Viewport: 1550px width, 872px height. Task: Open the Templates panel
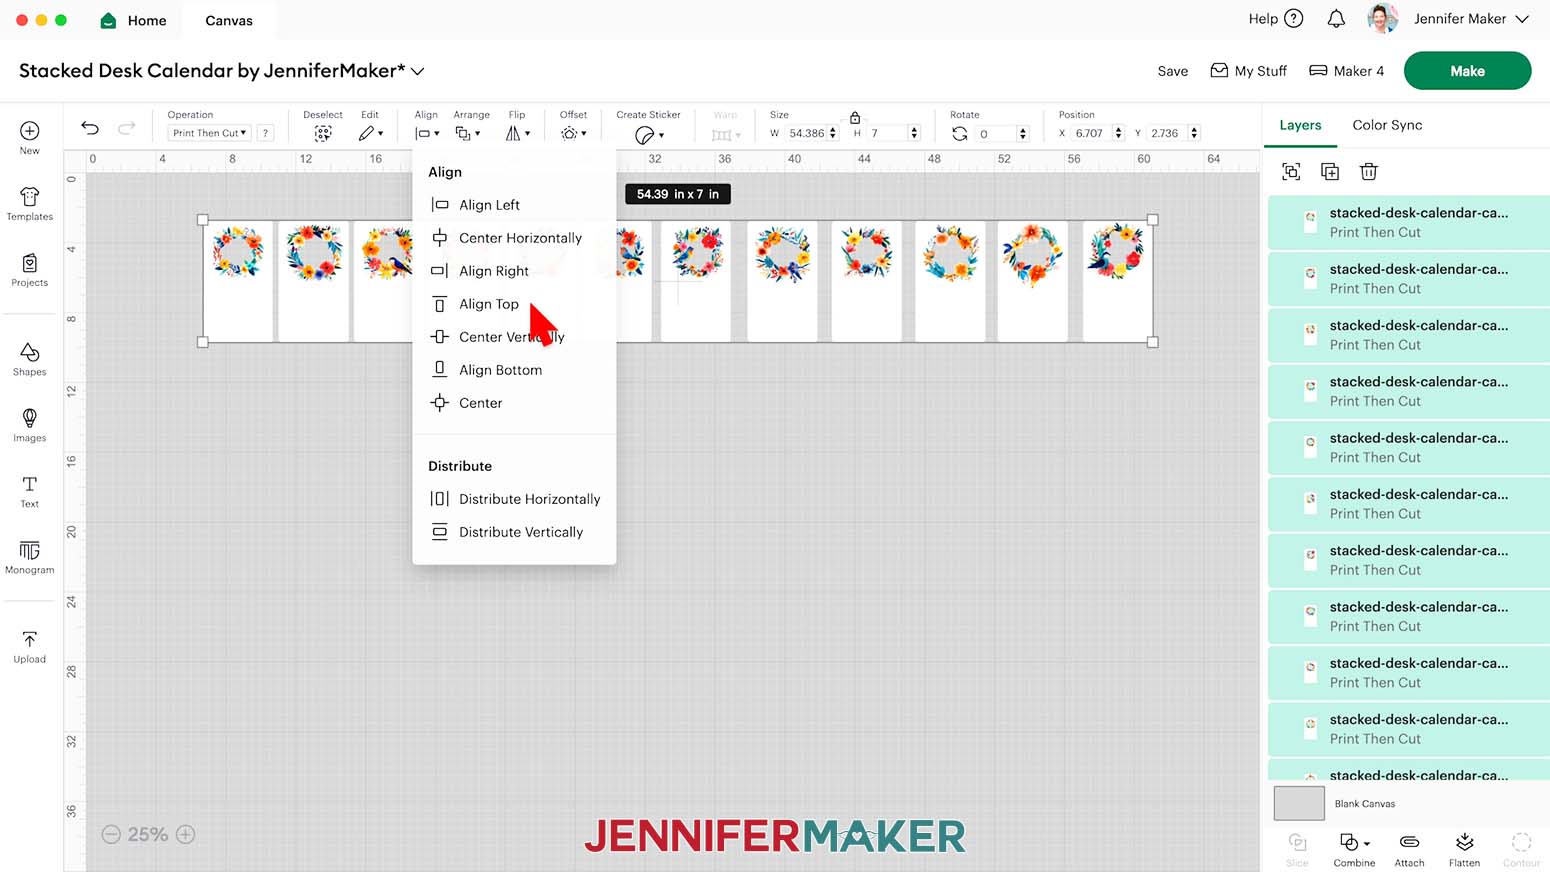tap(30, 202)
